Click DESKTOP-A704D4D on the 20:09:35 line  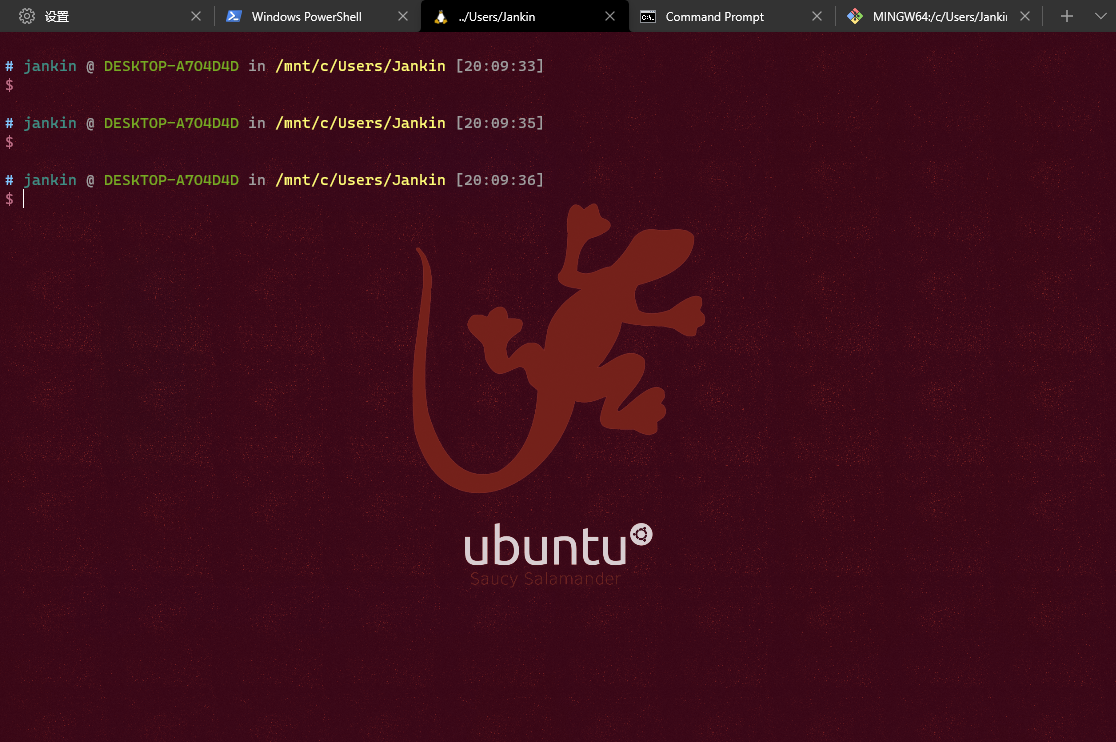pos(172,123)
